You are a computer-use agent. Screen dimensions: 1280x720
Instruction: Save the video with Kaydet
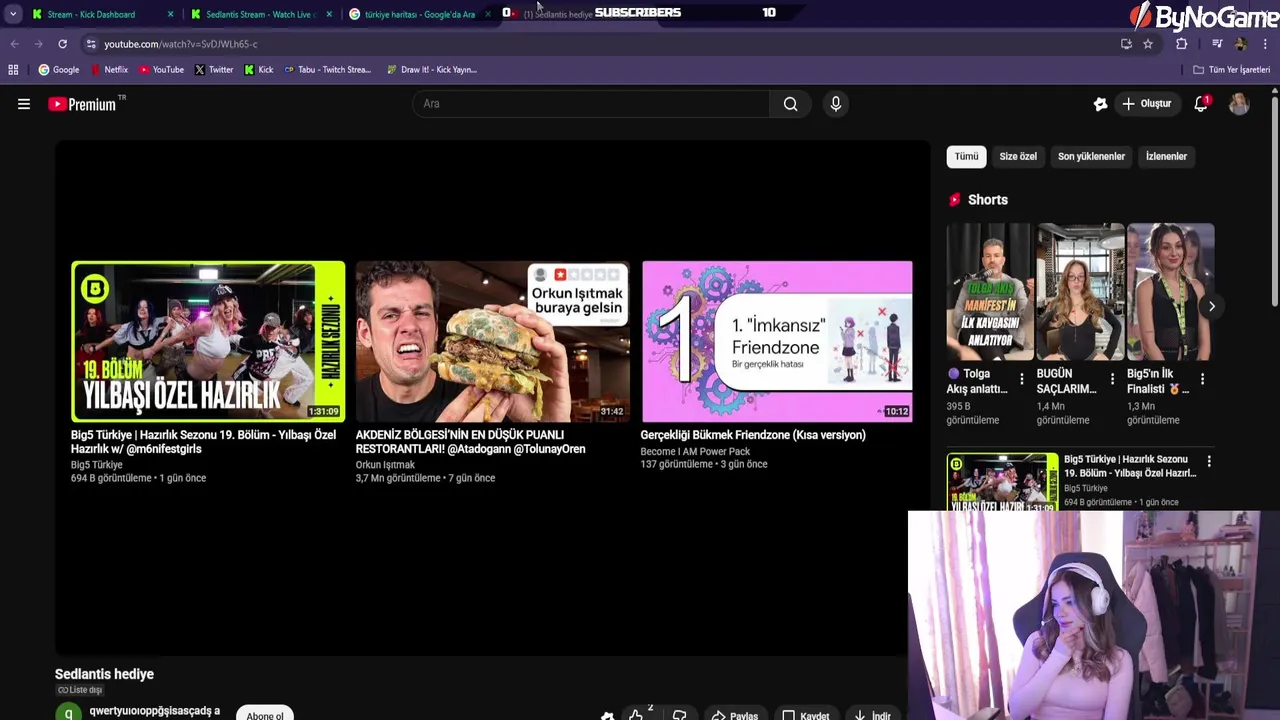tap(806, 715)
